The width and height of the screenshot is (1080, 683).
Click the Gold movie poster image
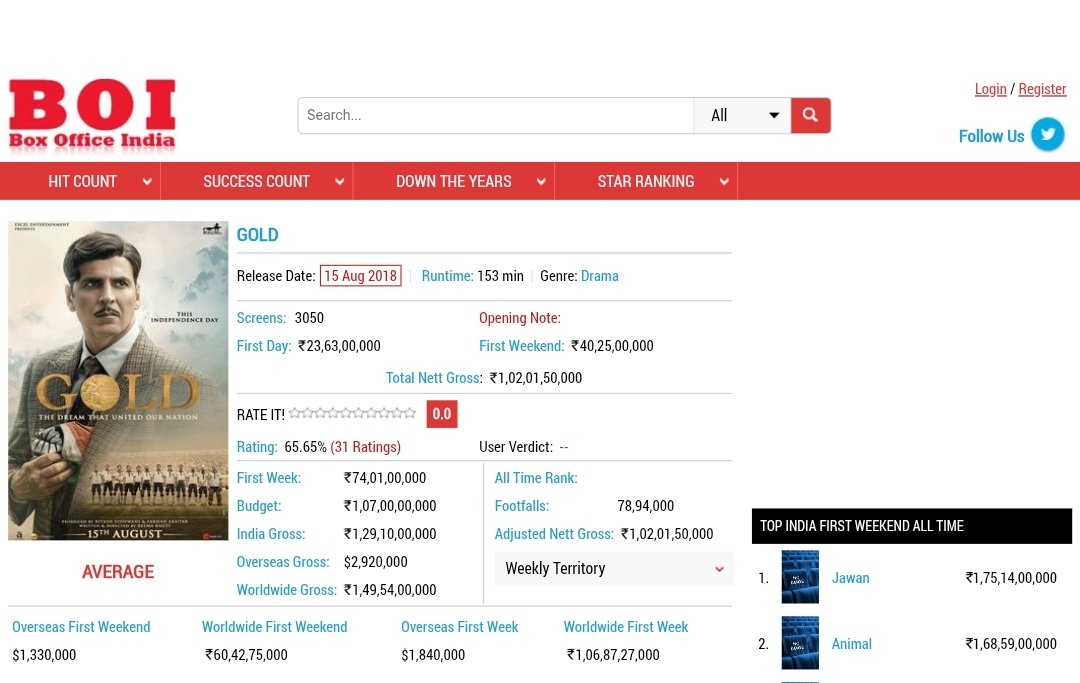point(118,380)
